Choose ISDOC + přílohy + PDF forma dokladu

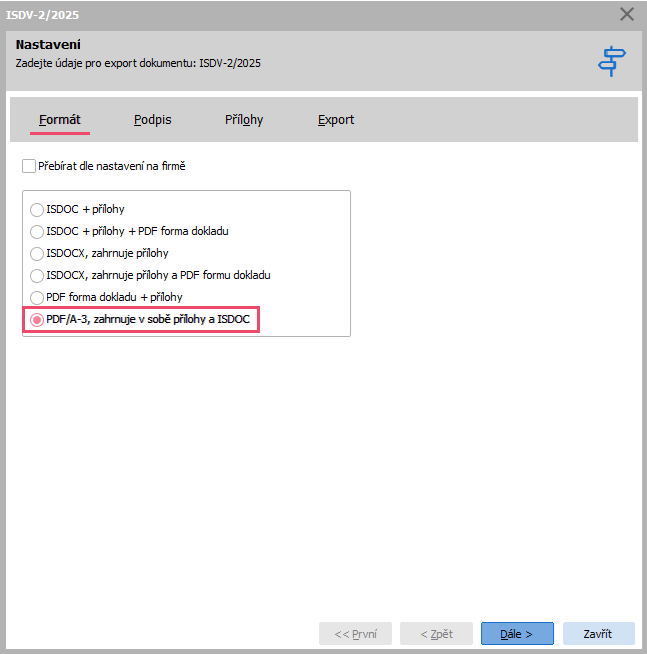tap(37, 231)
